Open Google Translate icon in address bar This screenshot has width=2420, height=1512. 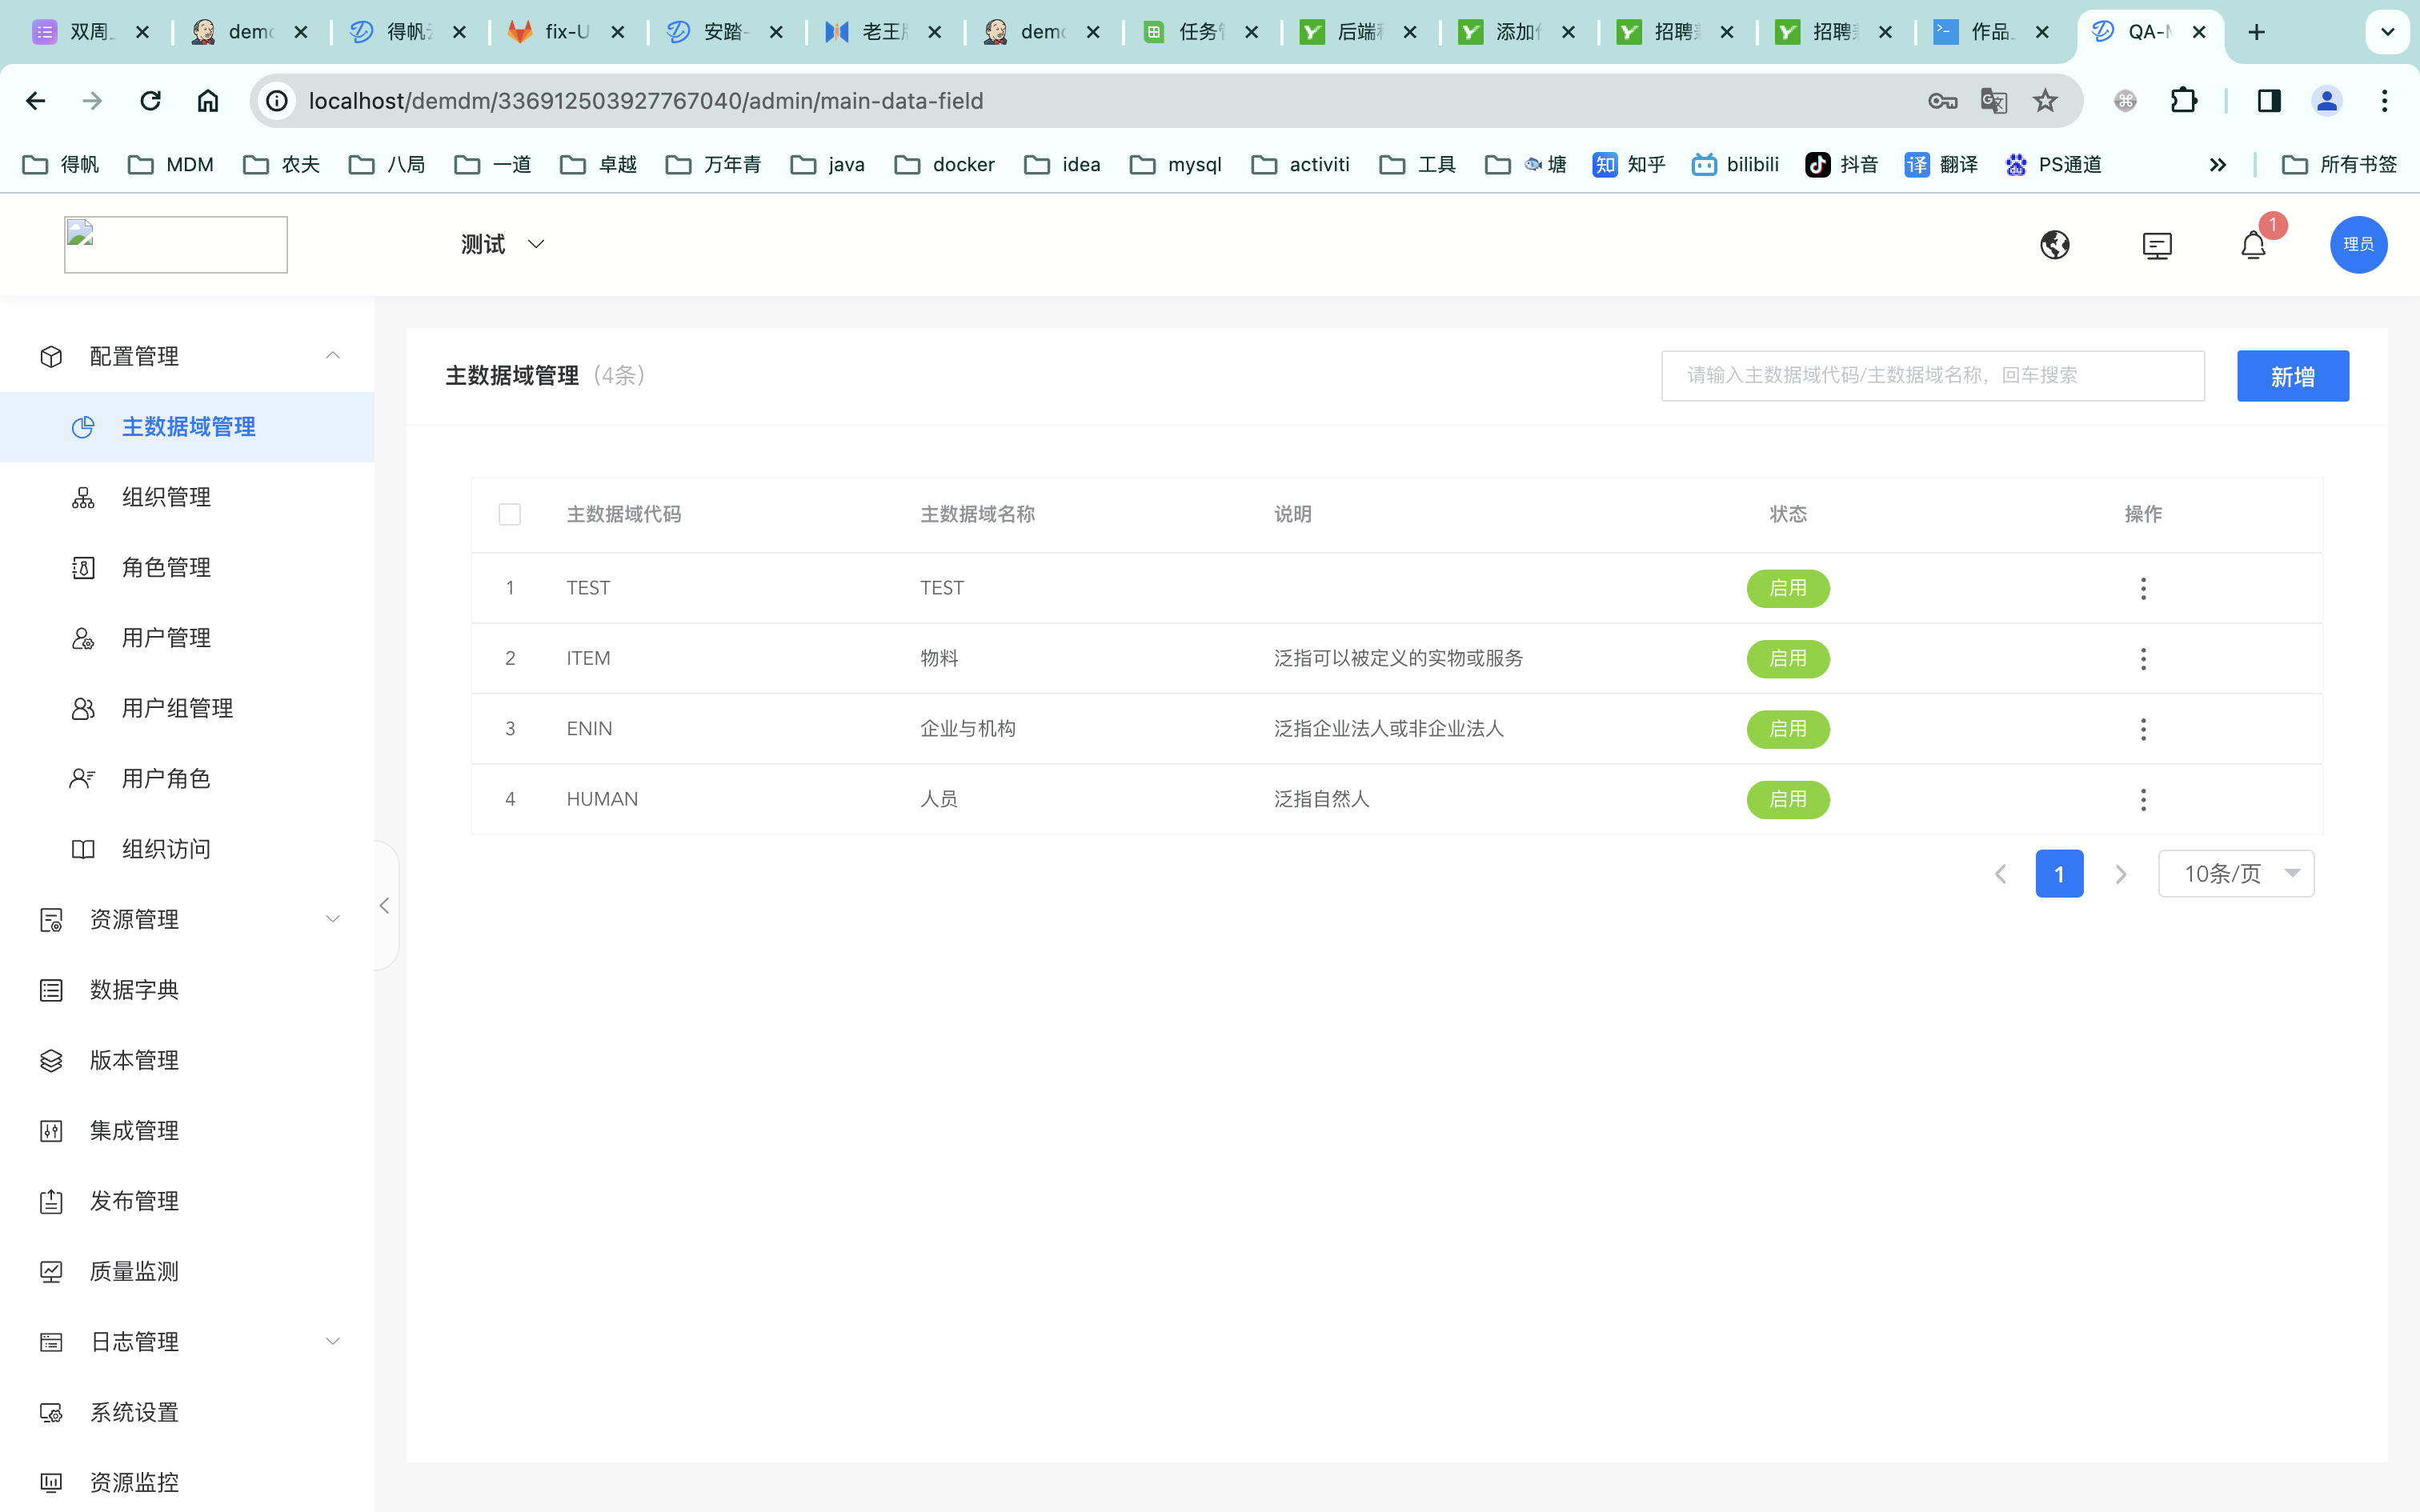click(1993, 101)
